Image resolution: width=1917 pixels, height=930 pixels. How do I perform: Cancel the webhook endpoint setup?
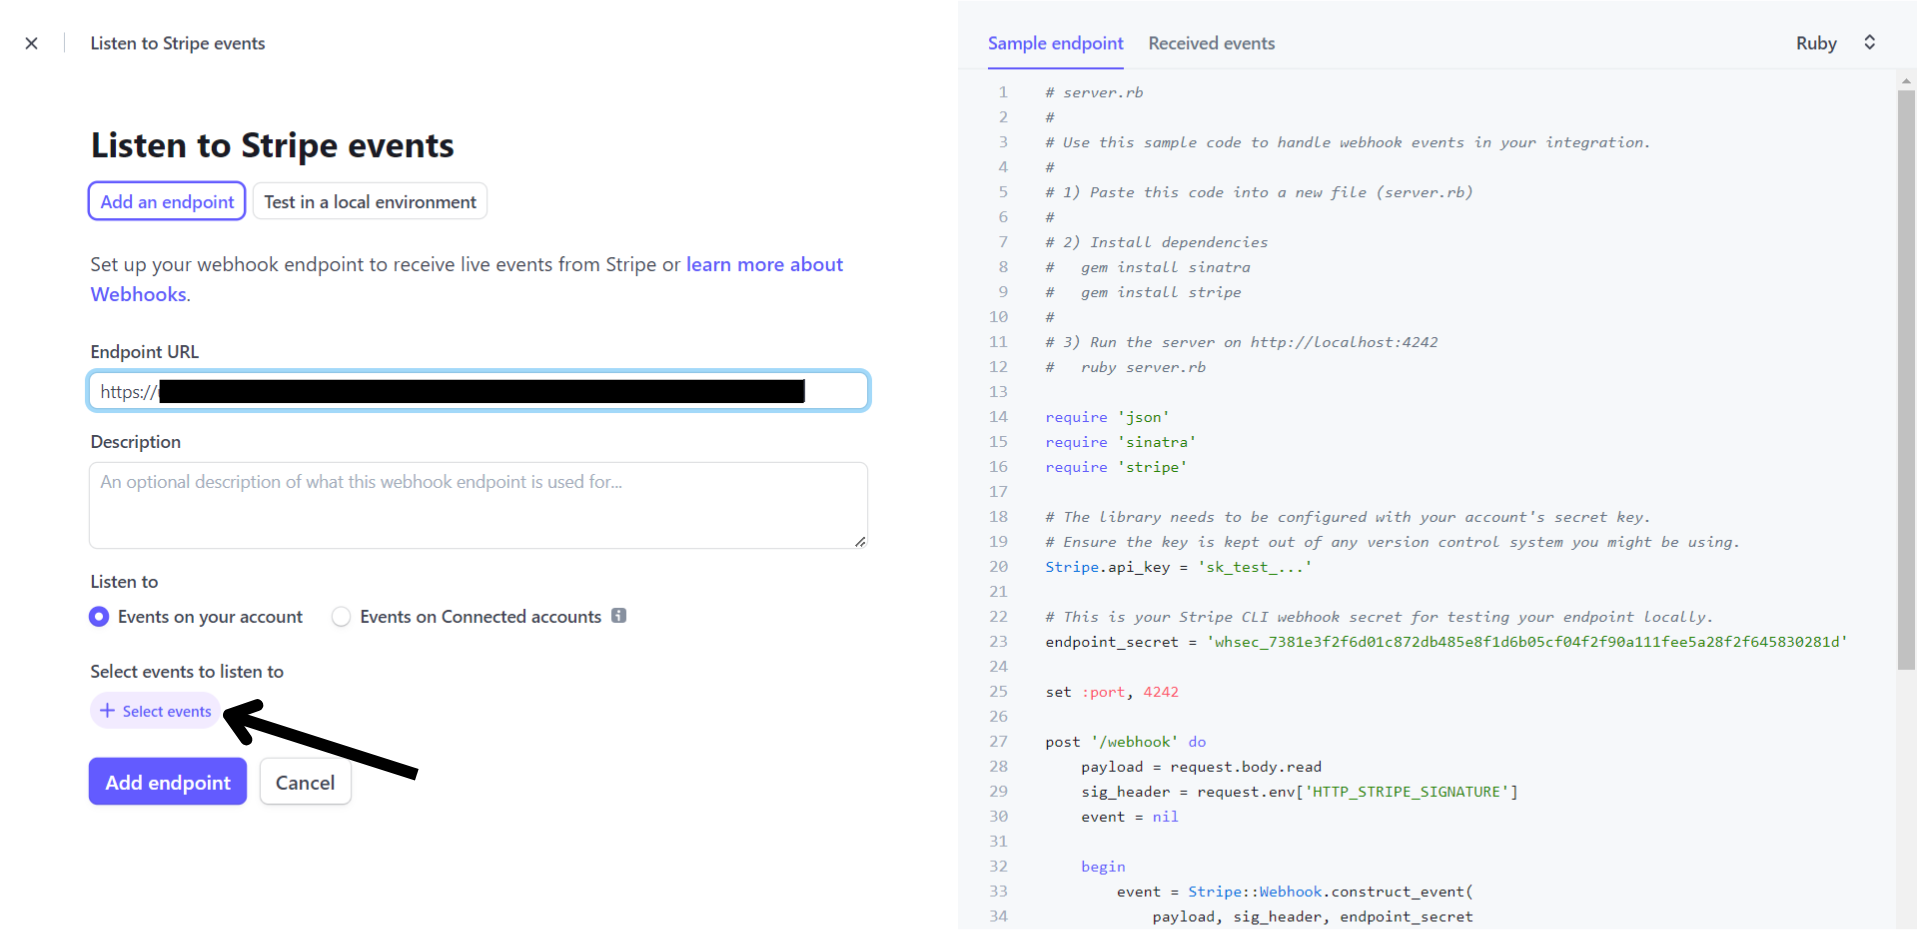click(305, 782)
